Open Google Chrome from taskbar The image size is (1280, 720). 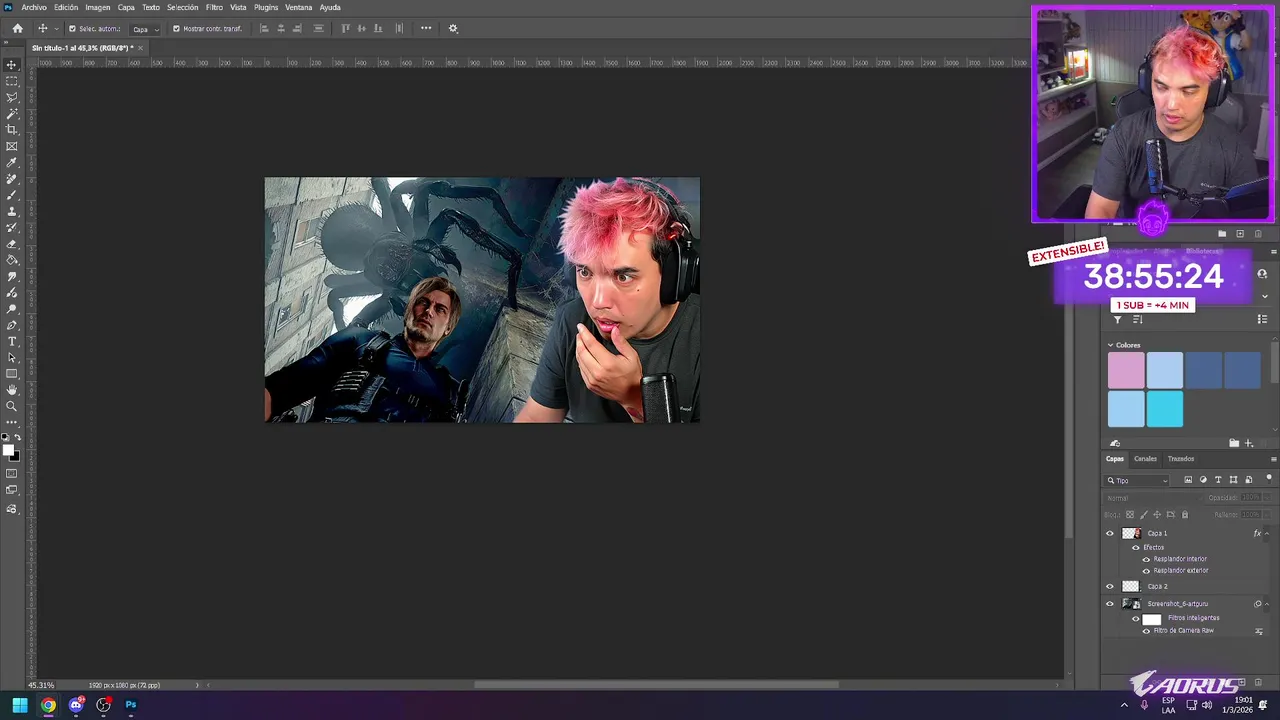pos(48,705)
